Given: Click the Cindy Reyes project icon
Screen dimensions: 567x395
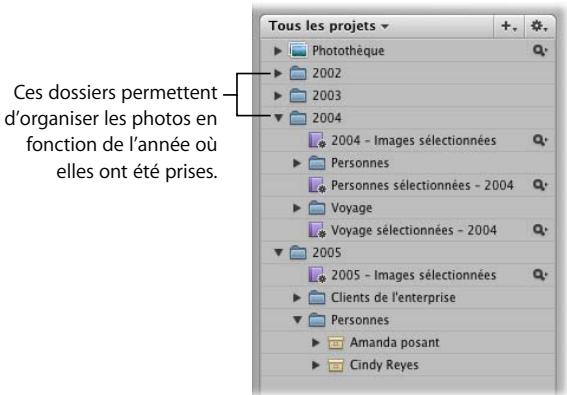Looking at the screenshot, I should pos(336,365).
